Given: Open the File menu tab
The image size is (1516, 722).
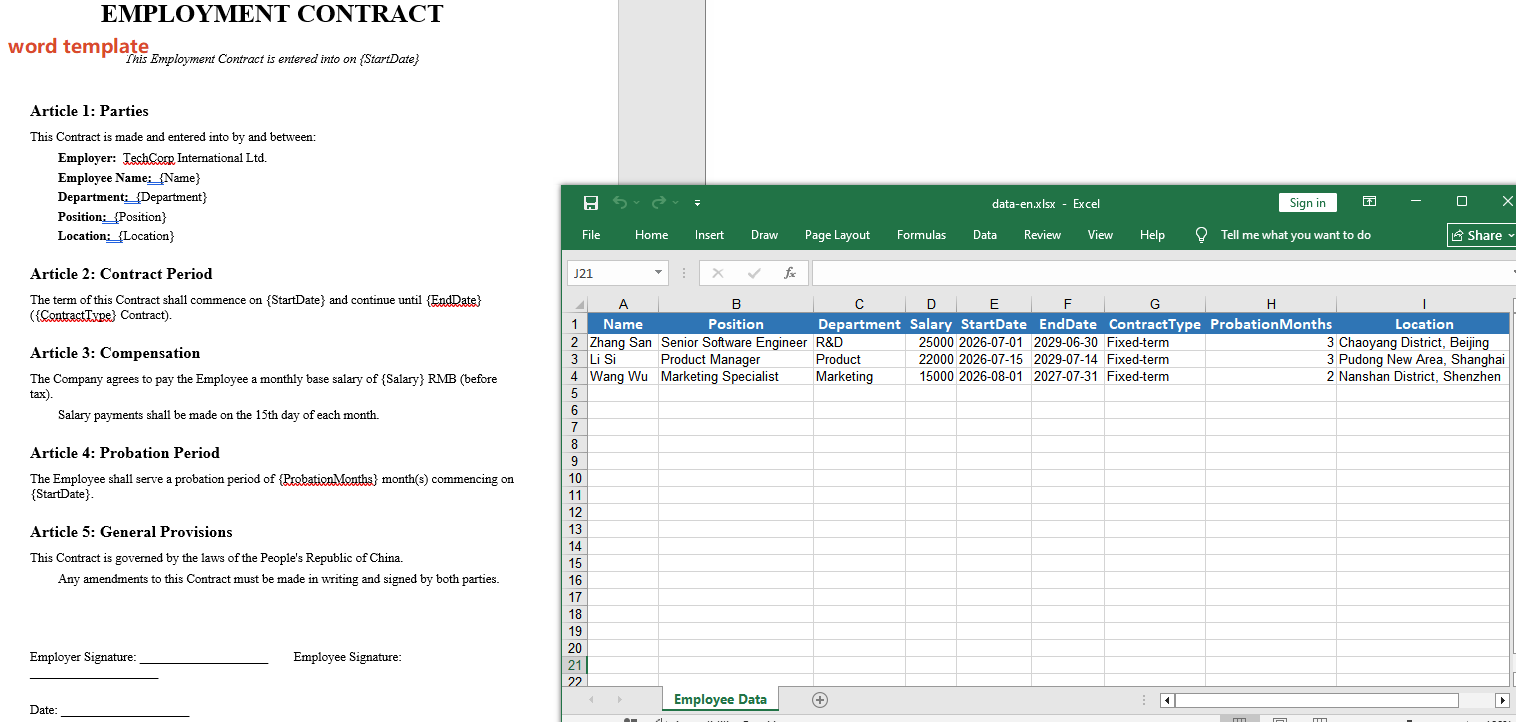Looking at the screenshot, I should click(591, 235).
